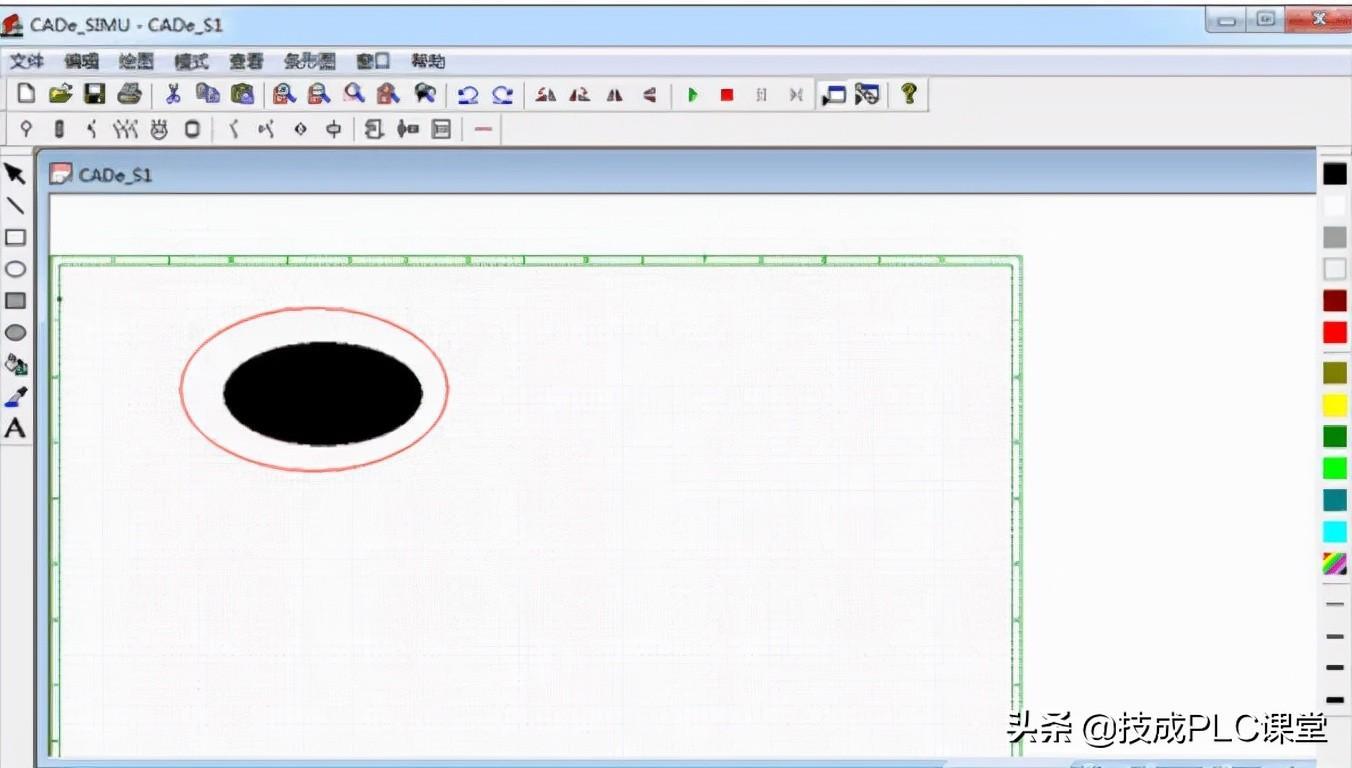Select the filled gray rectangle tool

[15, 301]
